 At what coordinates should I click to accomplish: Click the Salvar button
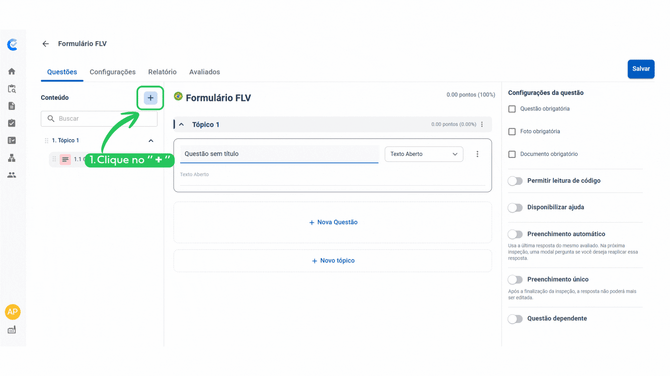pos(641,69)
